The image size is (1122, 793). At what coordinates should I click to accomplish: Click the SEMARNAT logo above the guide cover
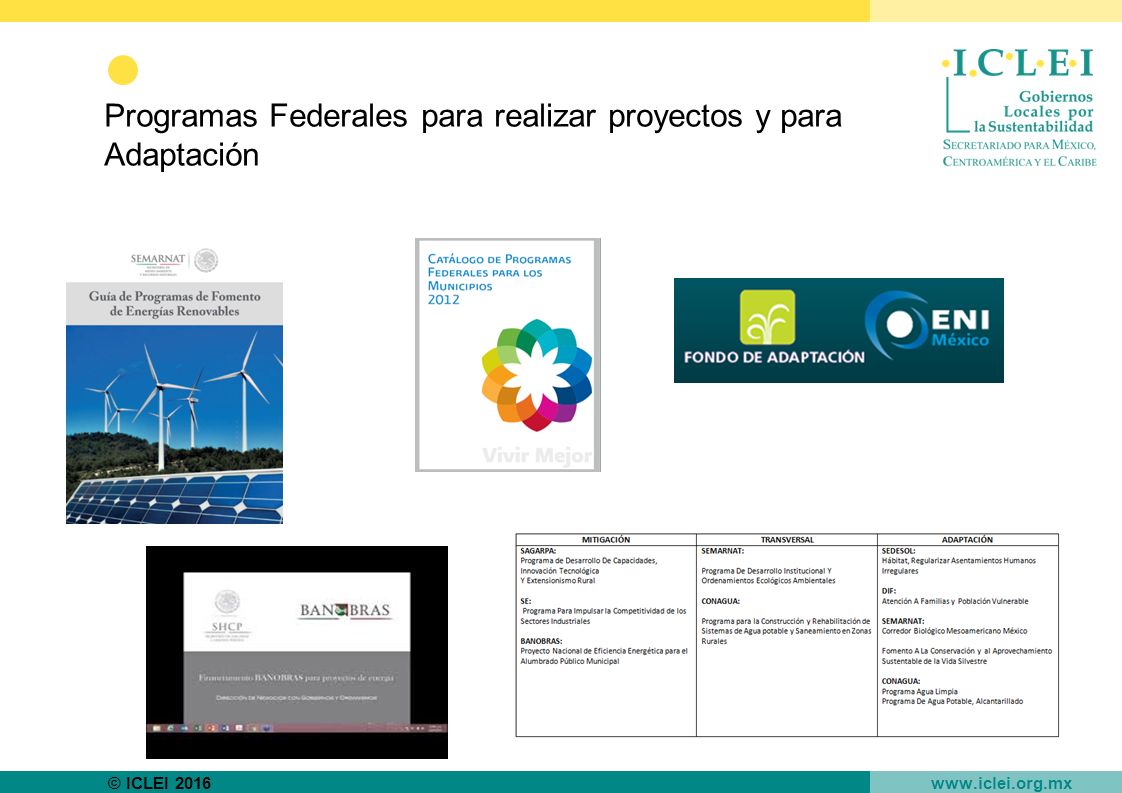click(157, 261)
